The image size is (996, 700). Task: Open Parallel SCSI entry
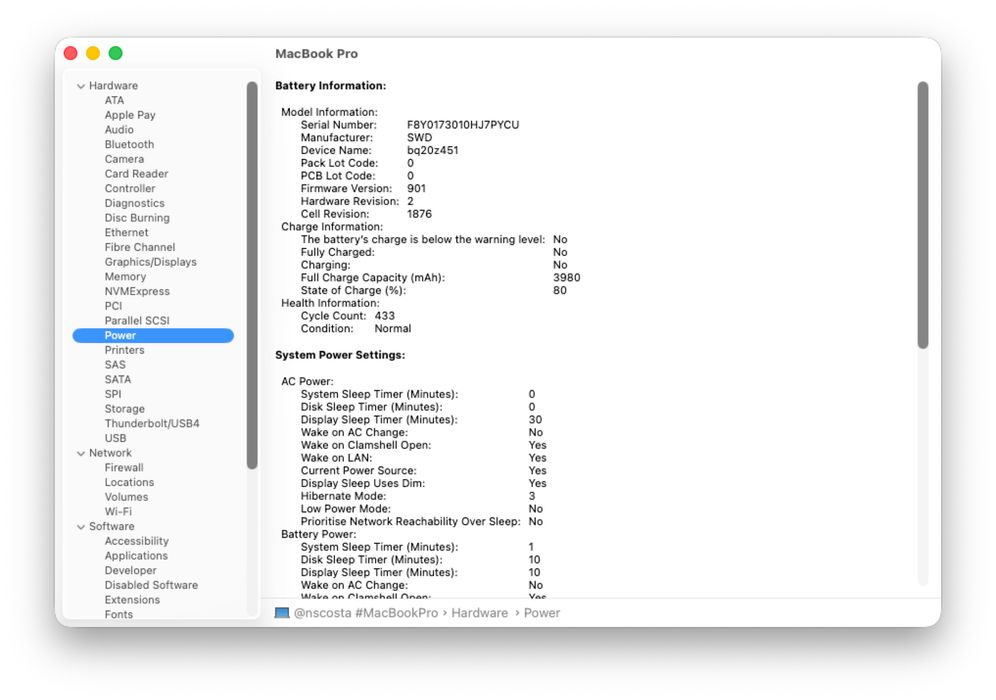click(137, 320)
